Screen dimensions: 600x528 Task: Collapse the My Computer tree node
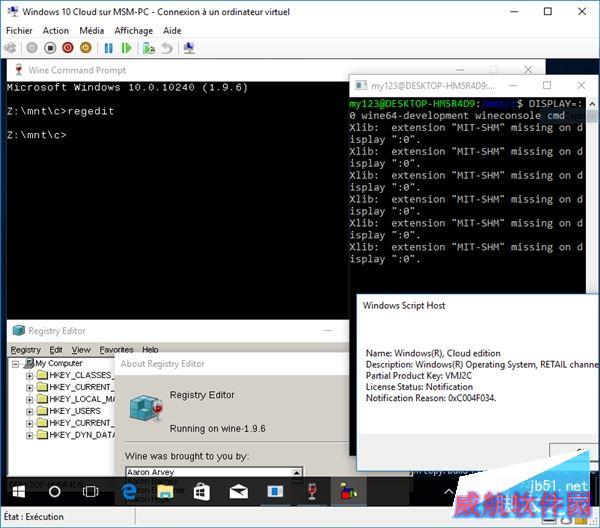15,364
